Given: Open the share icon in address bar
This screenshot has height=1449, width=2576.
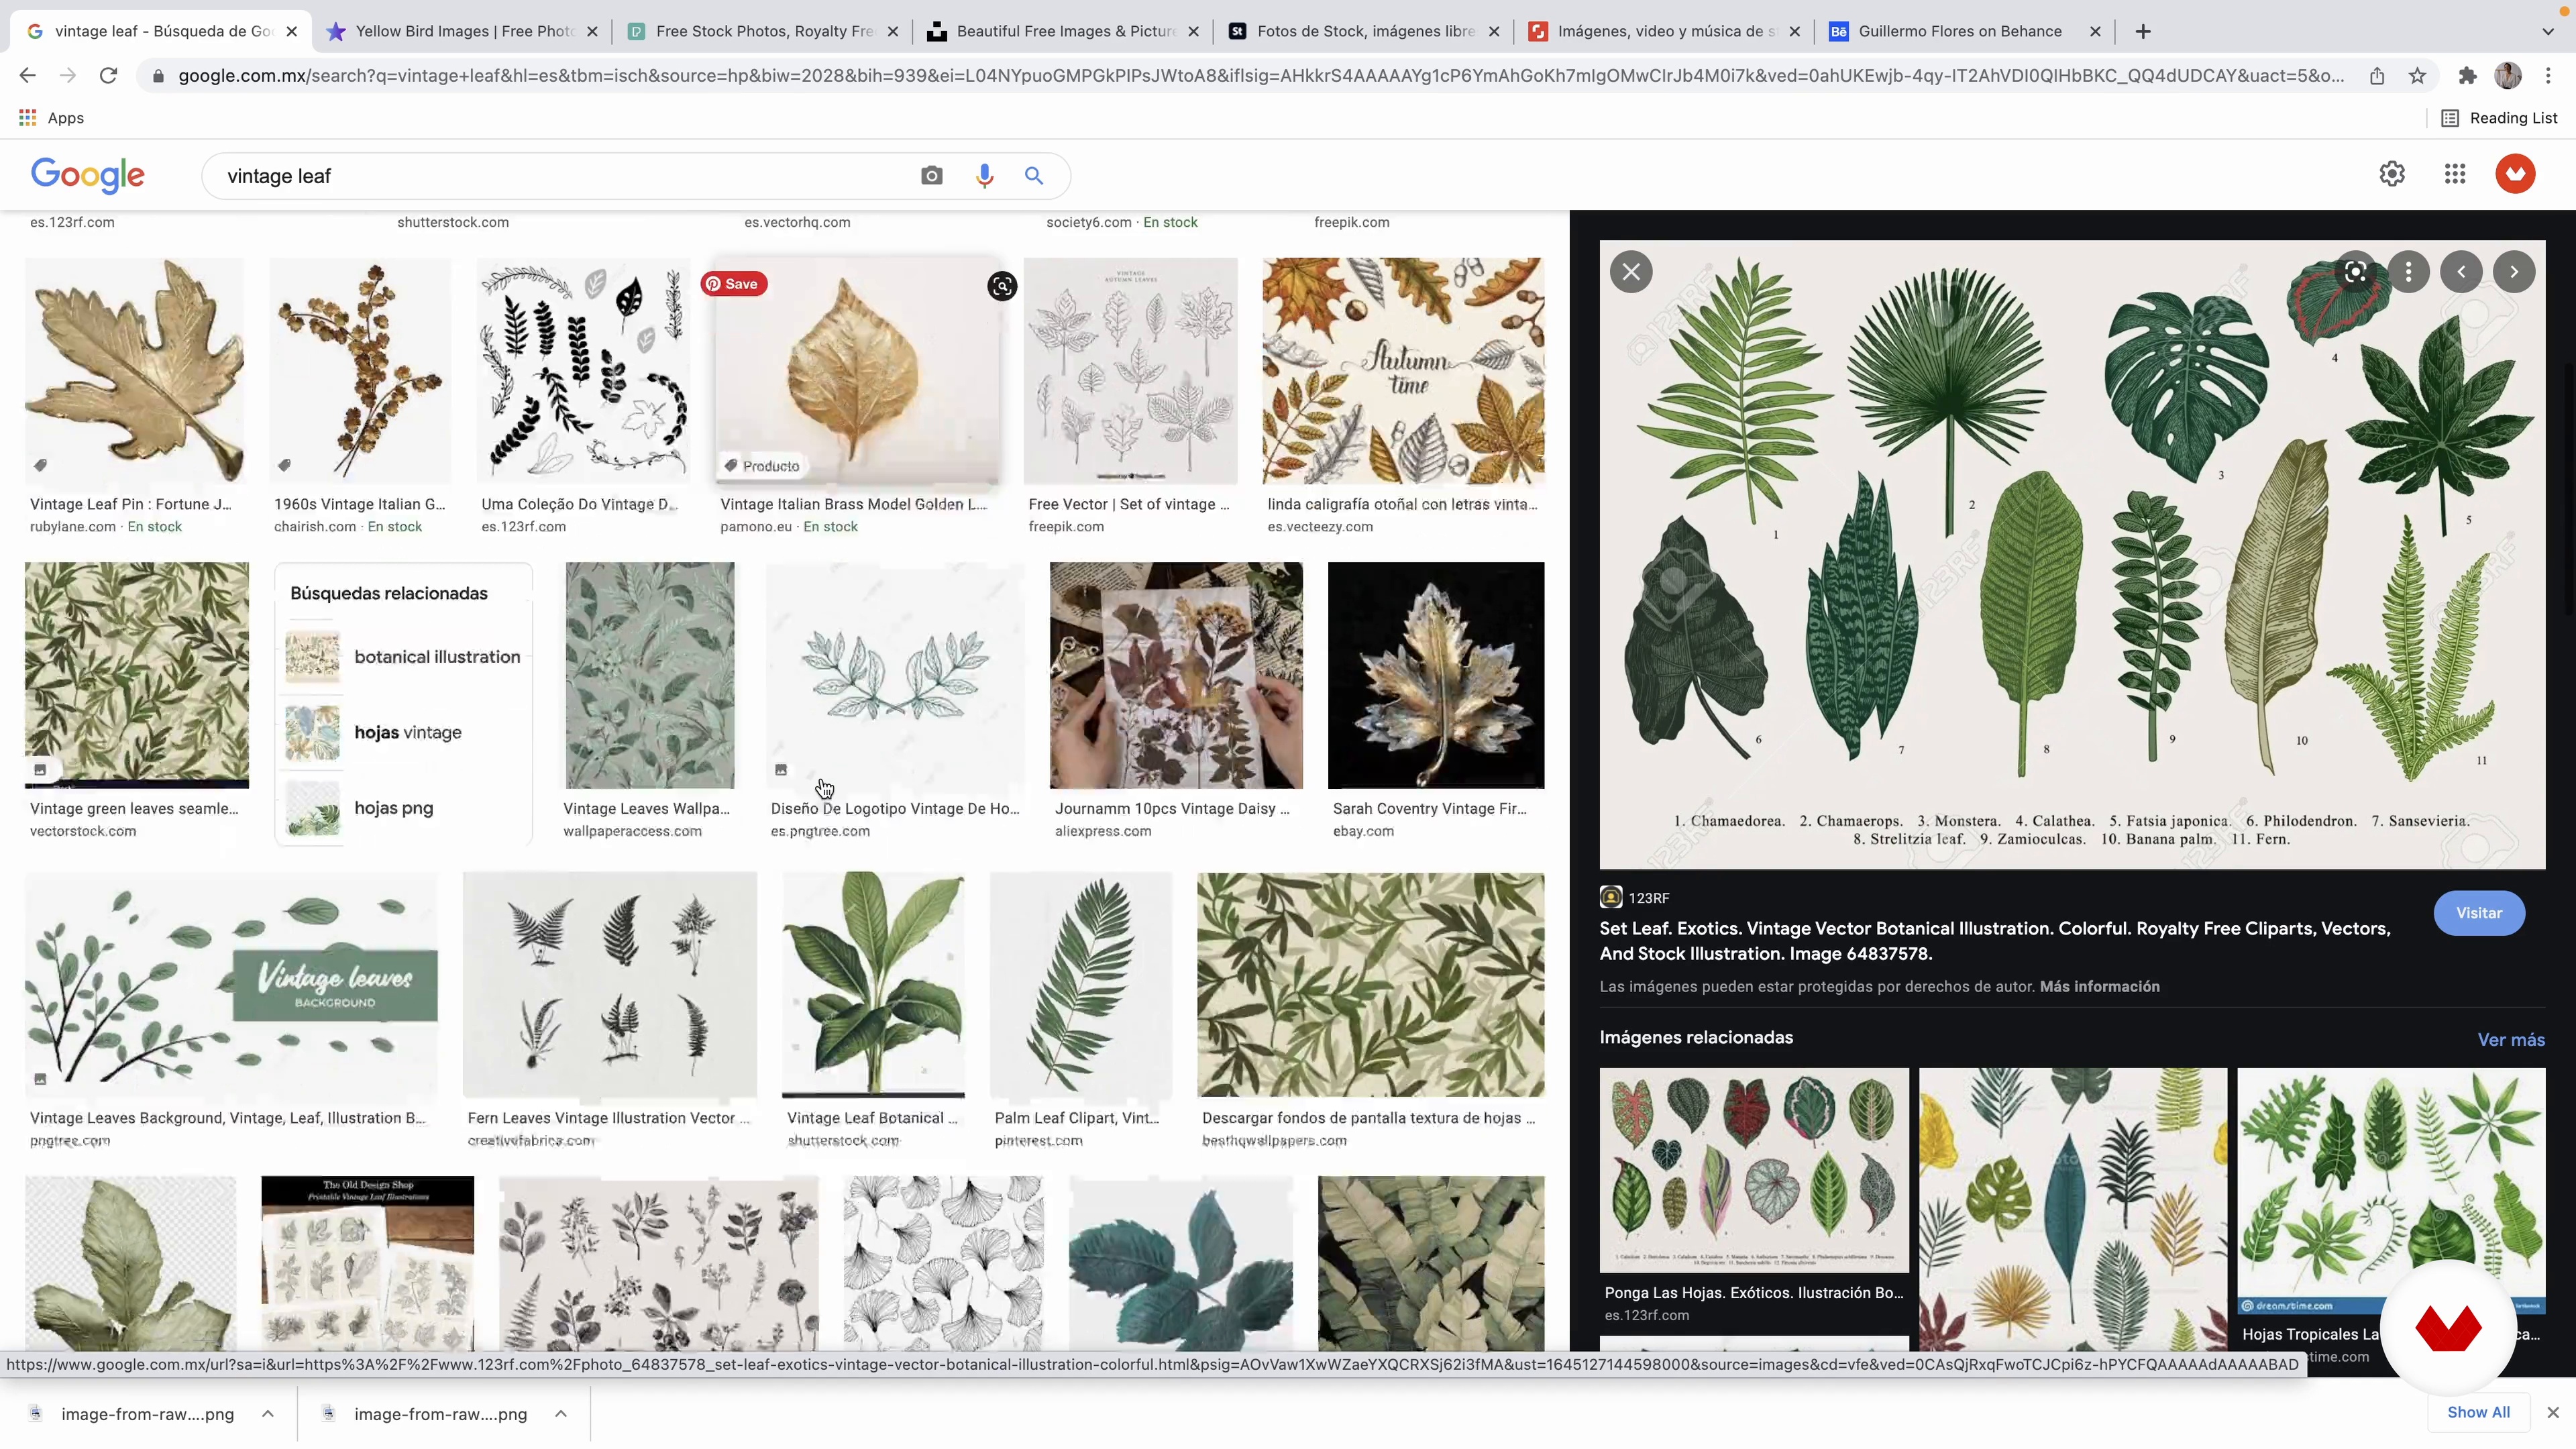Looking at the screenshot, I should [2377, 76].
